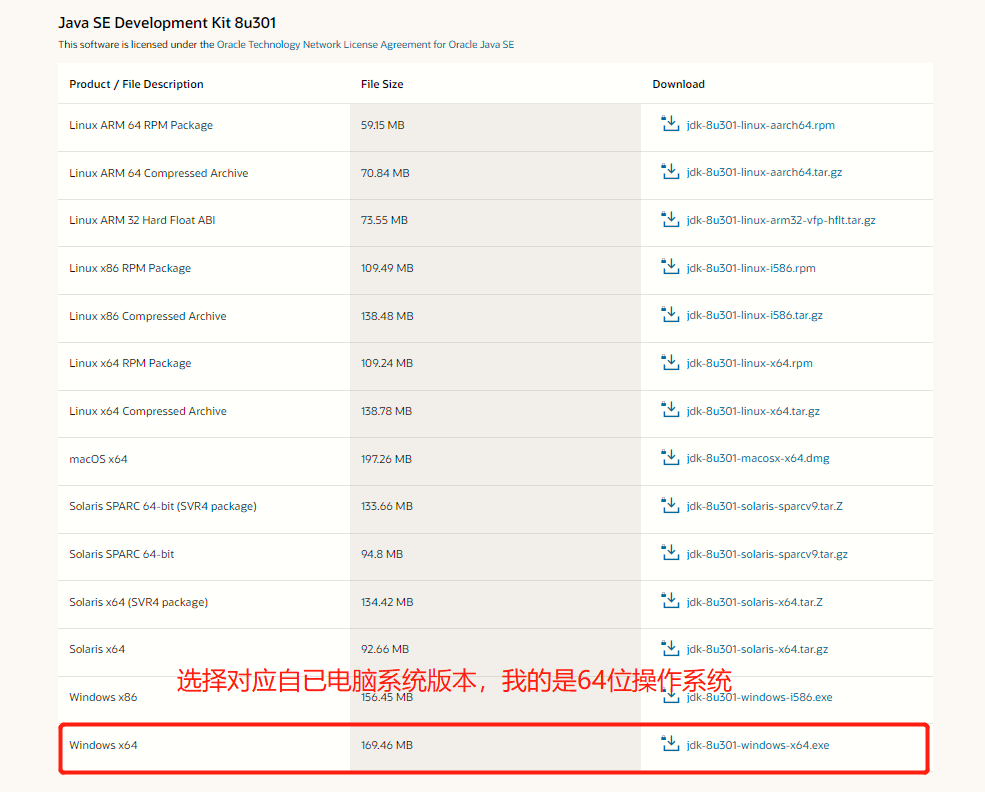Click download icon for Solaris x64 tar.gz
Image resolution: width=985 pixels, height=792 pixels.
click(x=670, y=648)
